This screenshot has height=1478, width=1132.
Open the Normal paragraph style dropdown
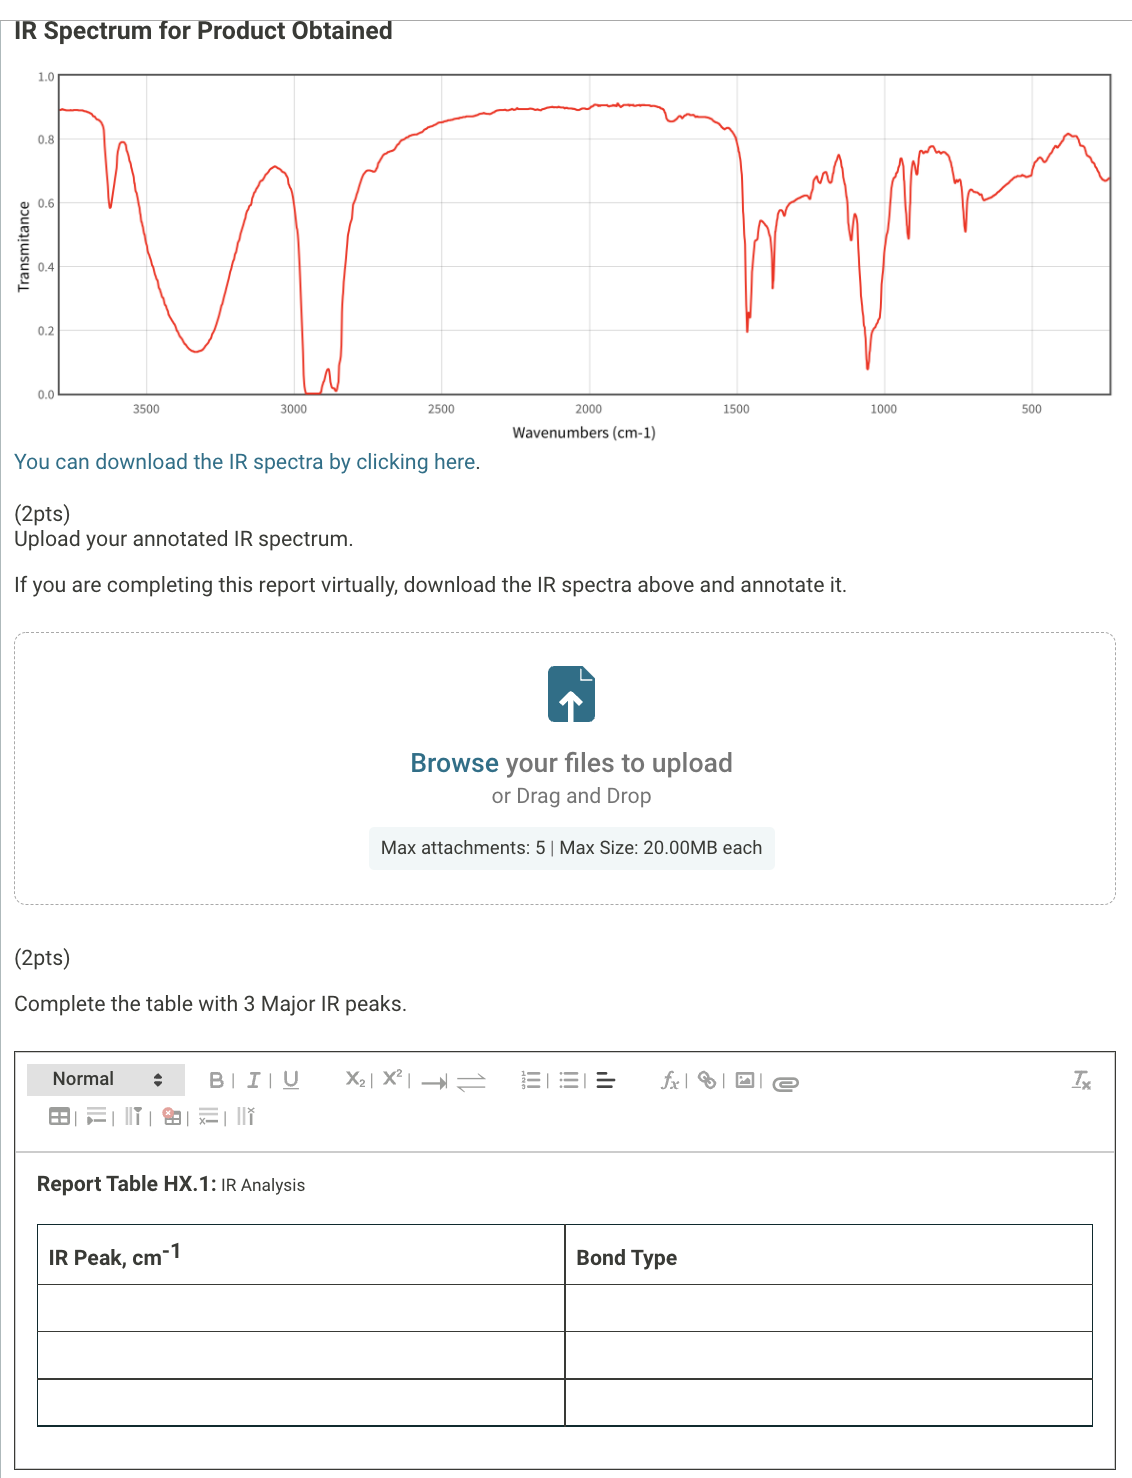[106, 1079]
